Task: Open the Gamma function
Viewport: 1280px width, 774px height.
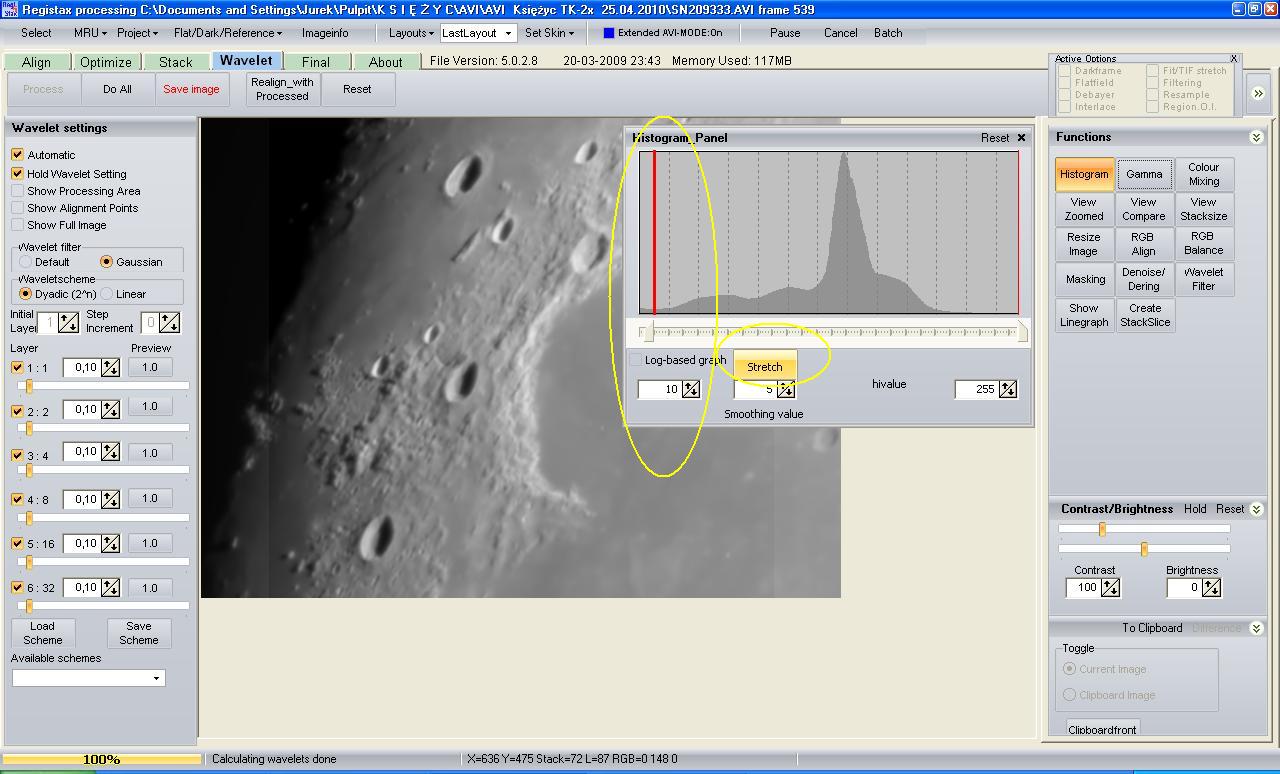Action: 1144,174
